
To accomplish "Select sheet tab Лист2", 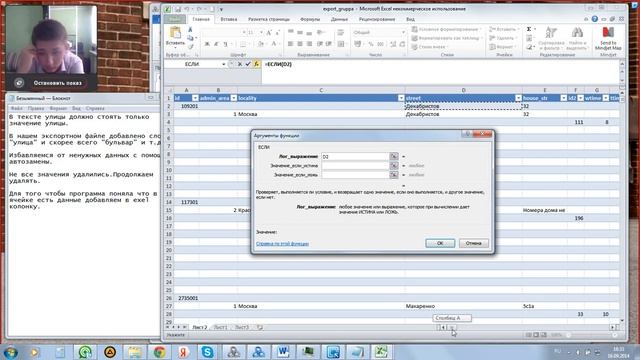I will pos(200,327).
